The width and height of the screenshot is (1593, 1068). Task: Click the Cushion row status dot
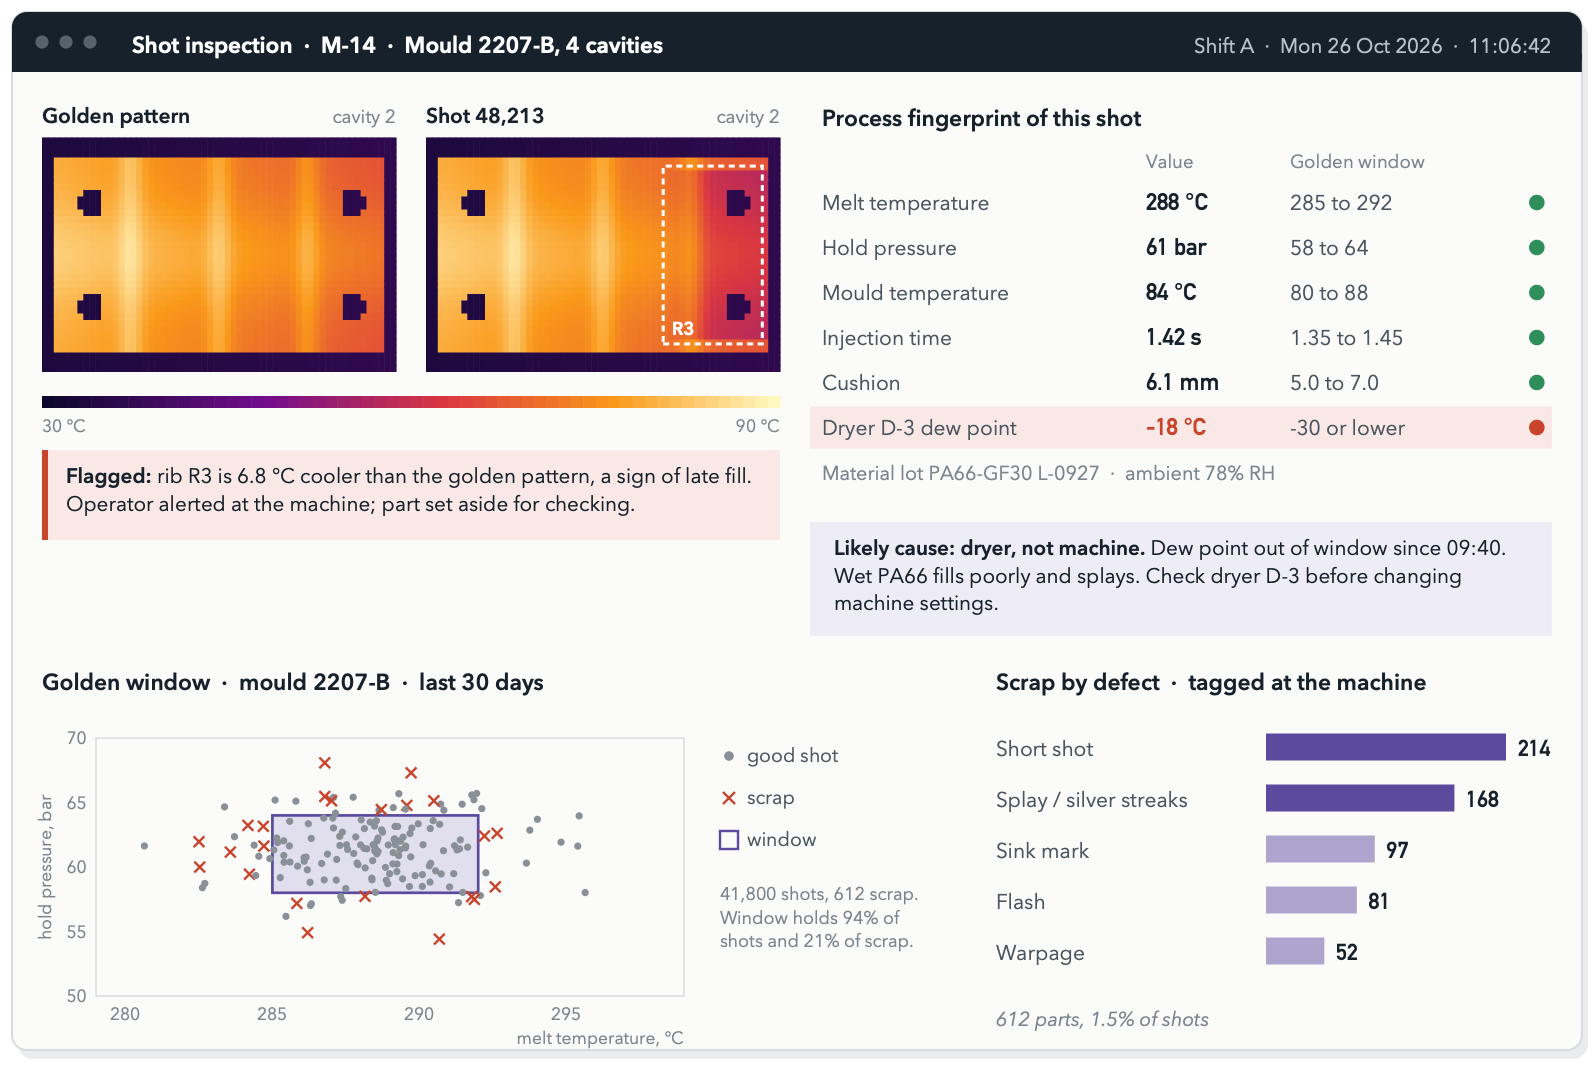click(1537, 383)
